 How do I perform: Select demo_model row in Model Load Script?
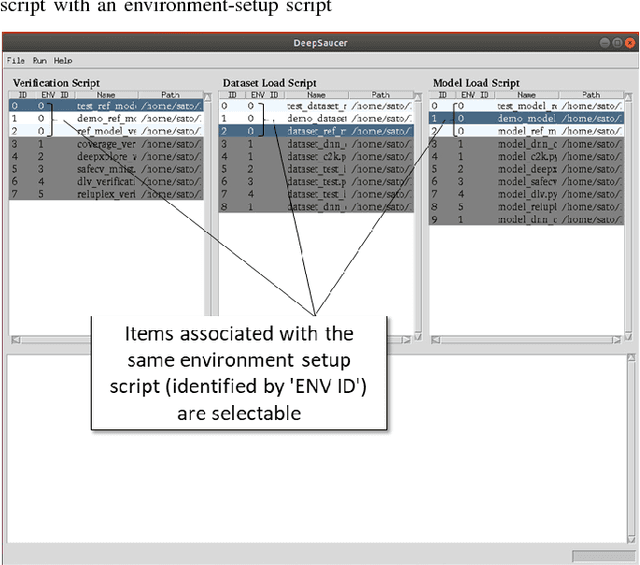tap(525, 118)
